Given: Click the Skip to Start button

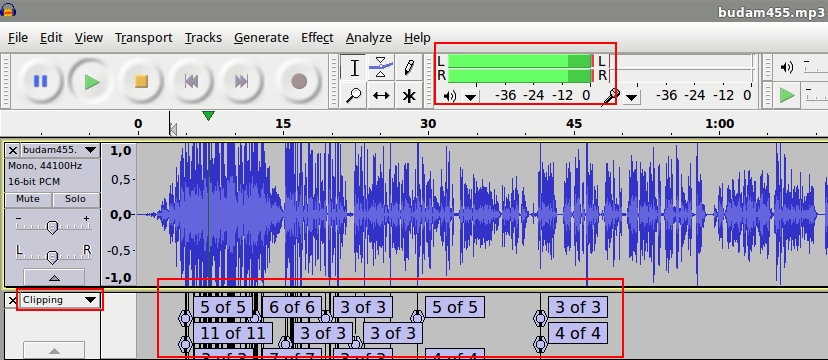Looking at the screenshot, I should coord(191,81).
